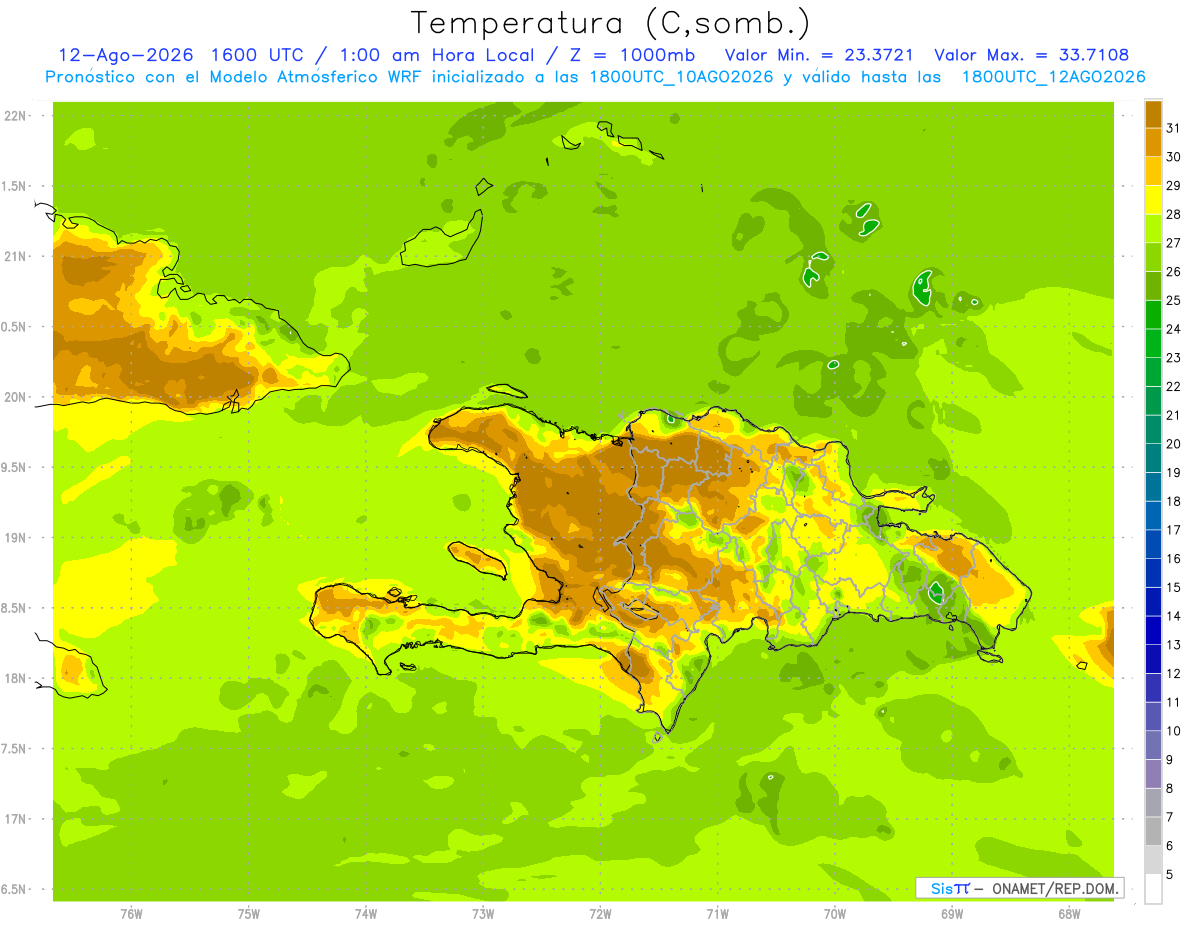Click the "69W" longitude label
The image size is (1200, 927).
[952, 914]
